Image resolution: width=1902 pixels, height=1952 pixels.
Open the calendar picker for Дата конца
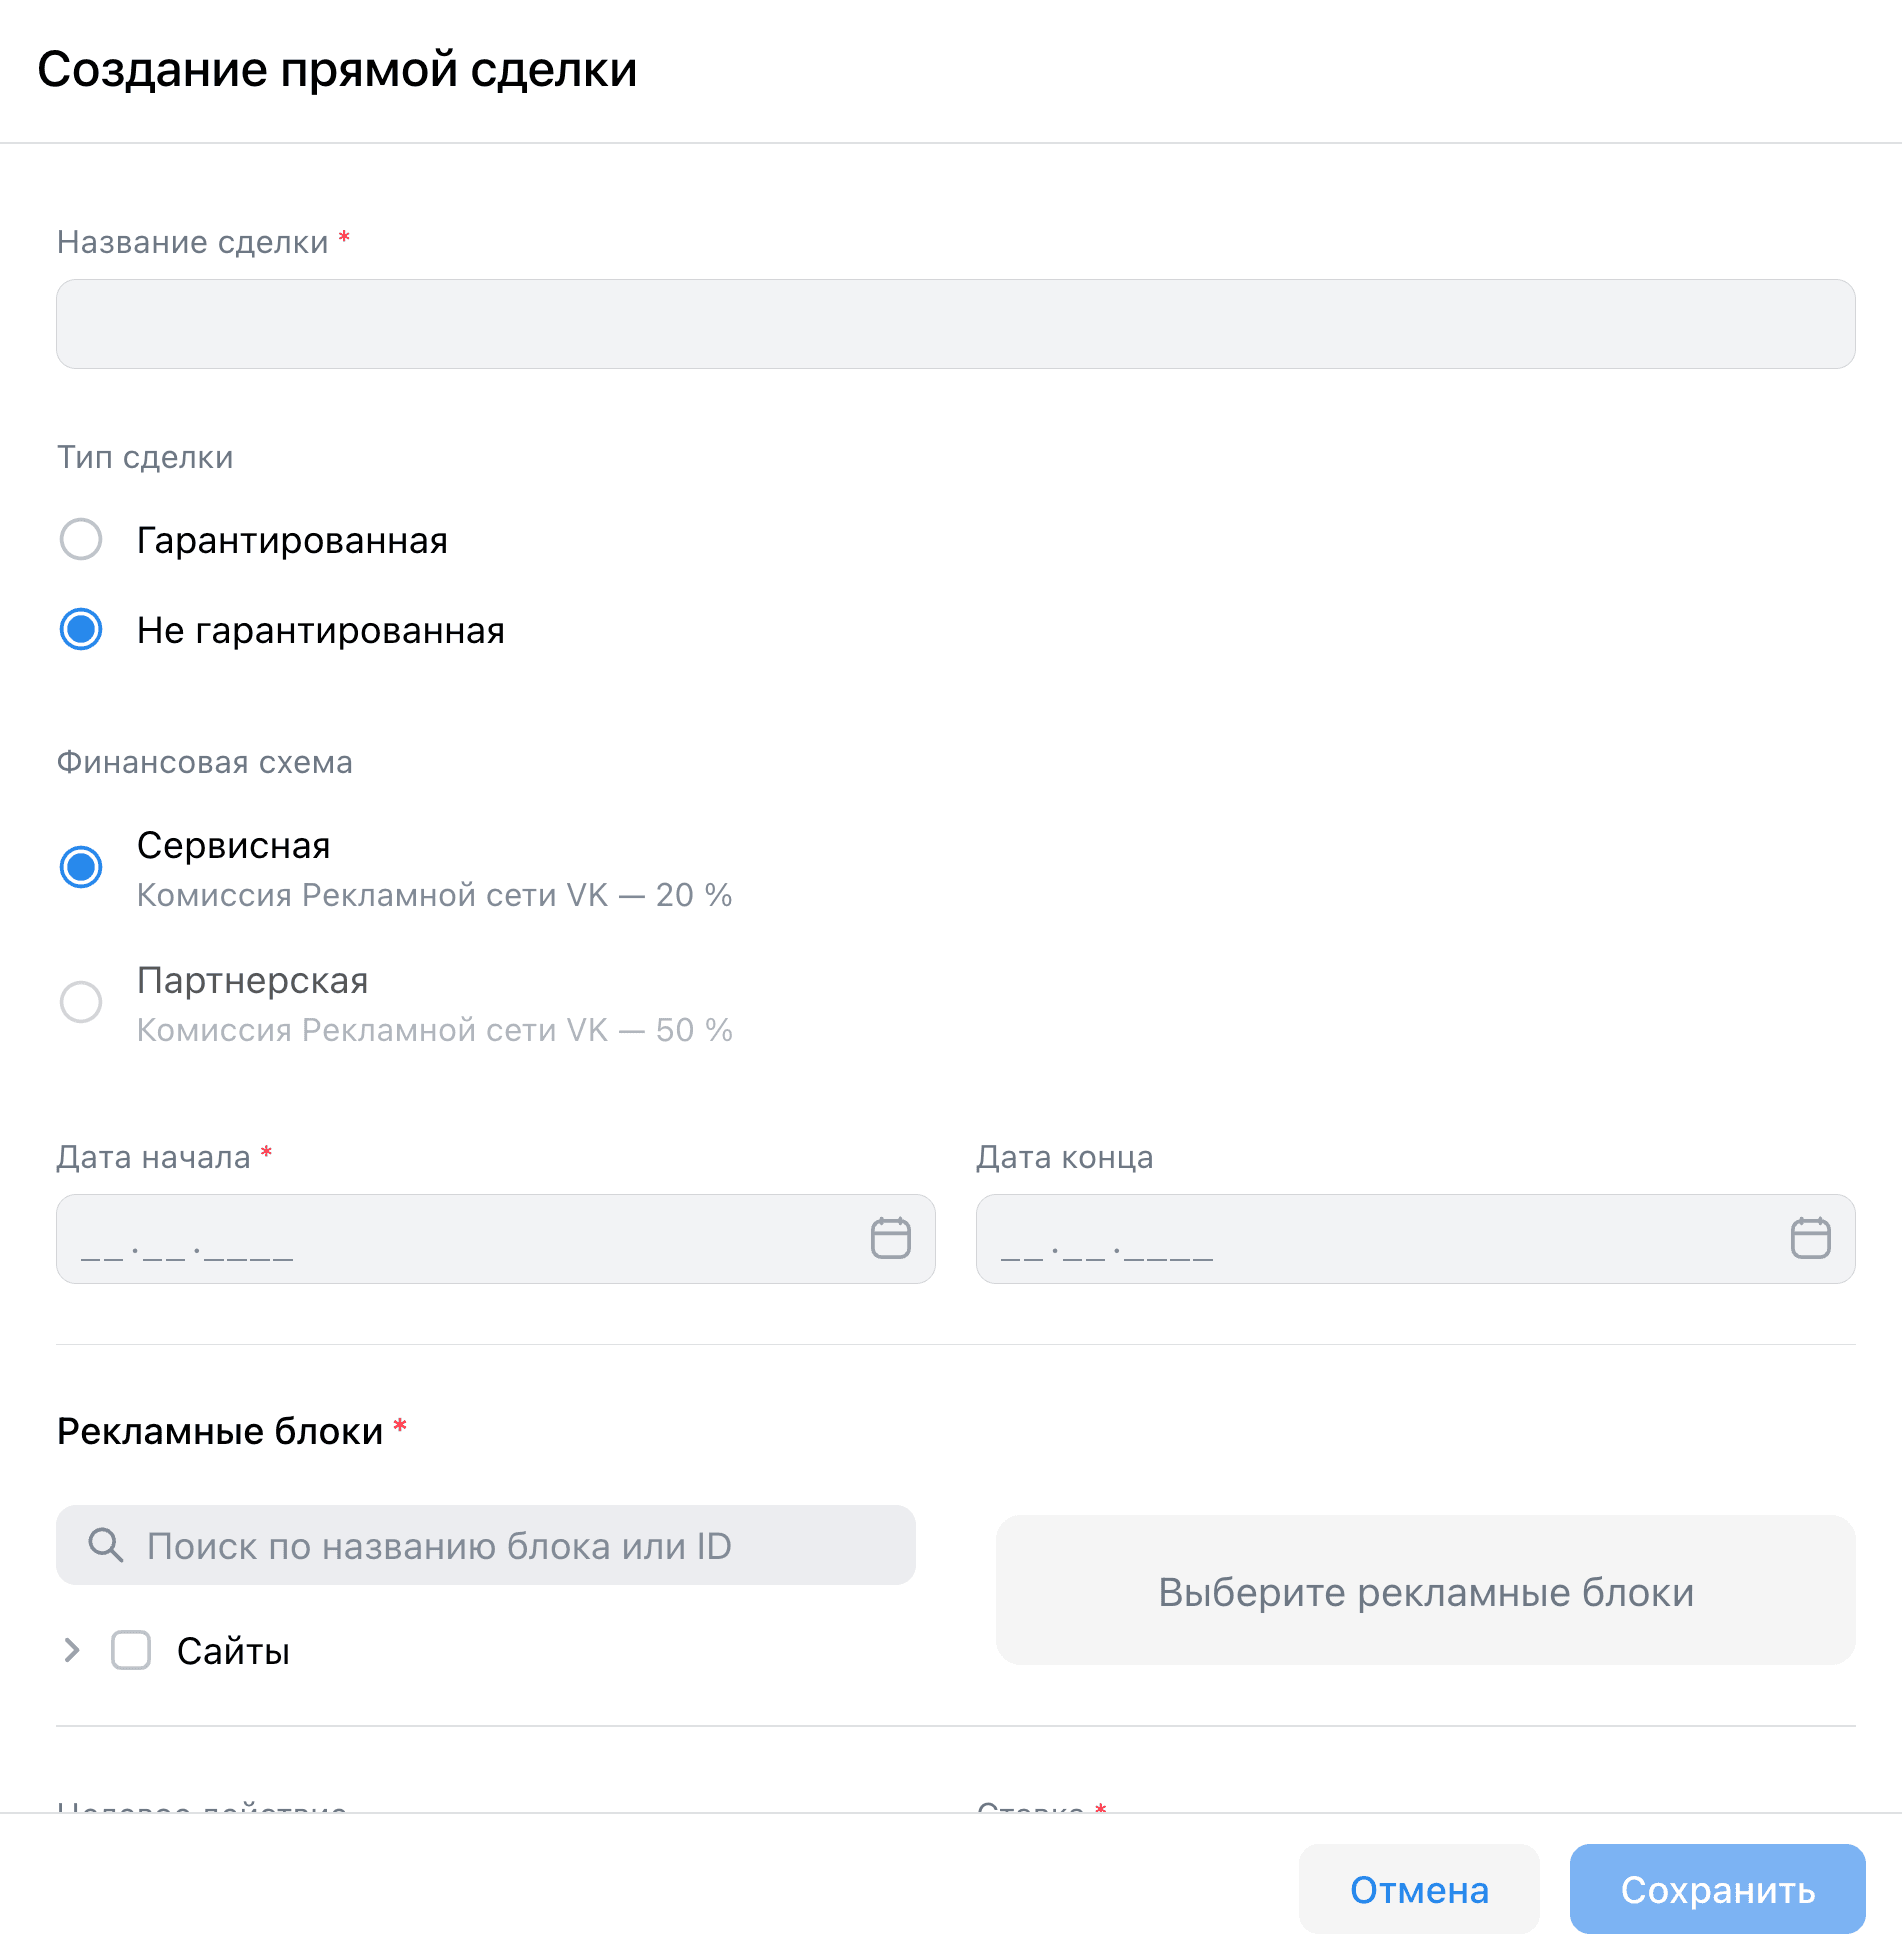point(1810,1238)
